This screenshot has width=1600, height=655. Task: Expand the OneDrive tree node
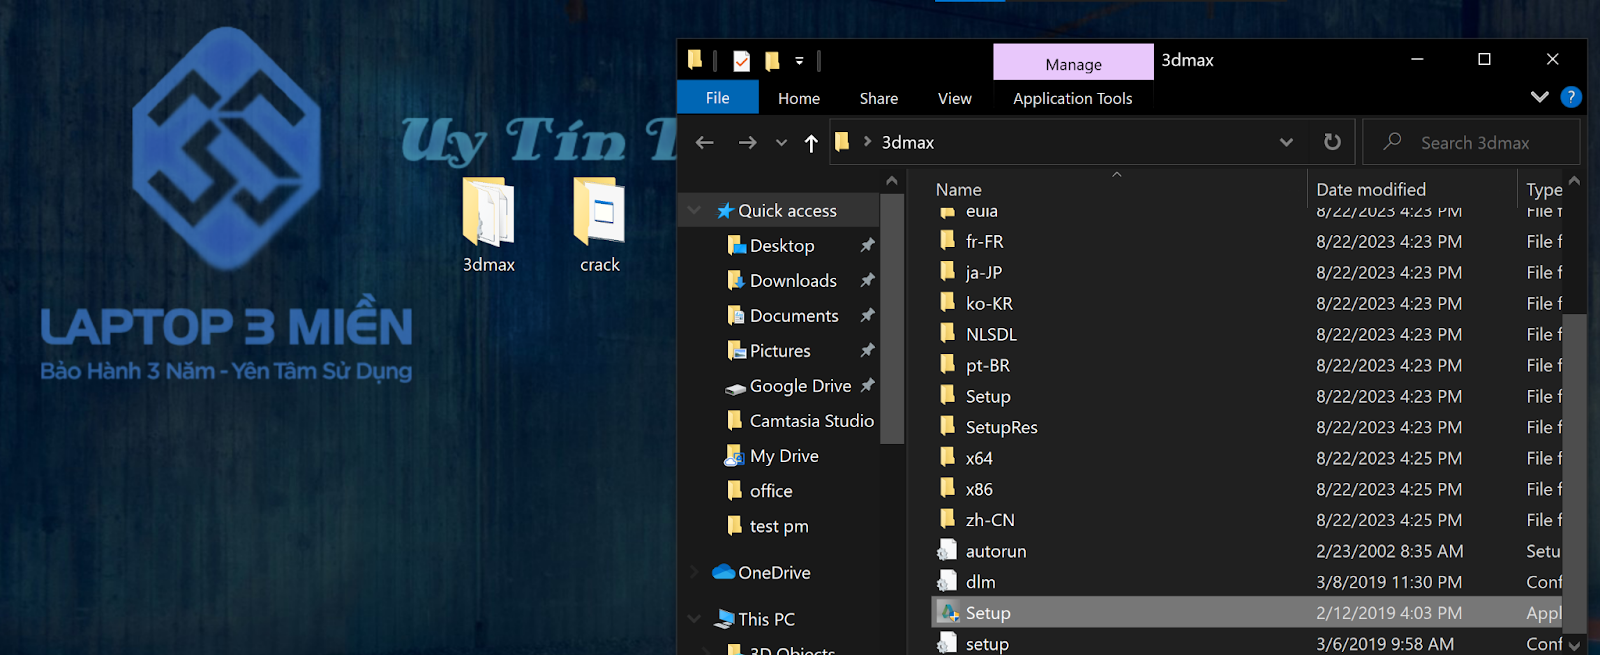point(694,573)
